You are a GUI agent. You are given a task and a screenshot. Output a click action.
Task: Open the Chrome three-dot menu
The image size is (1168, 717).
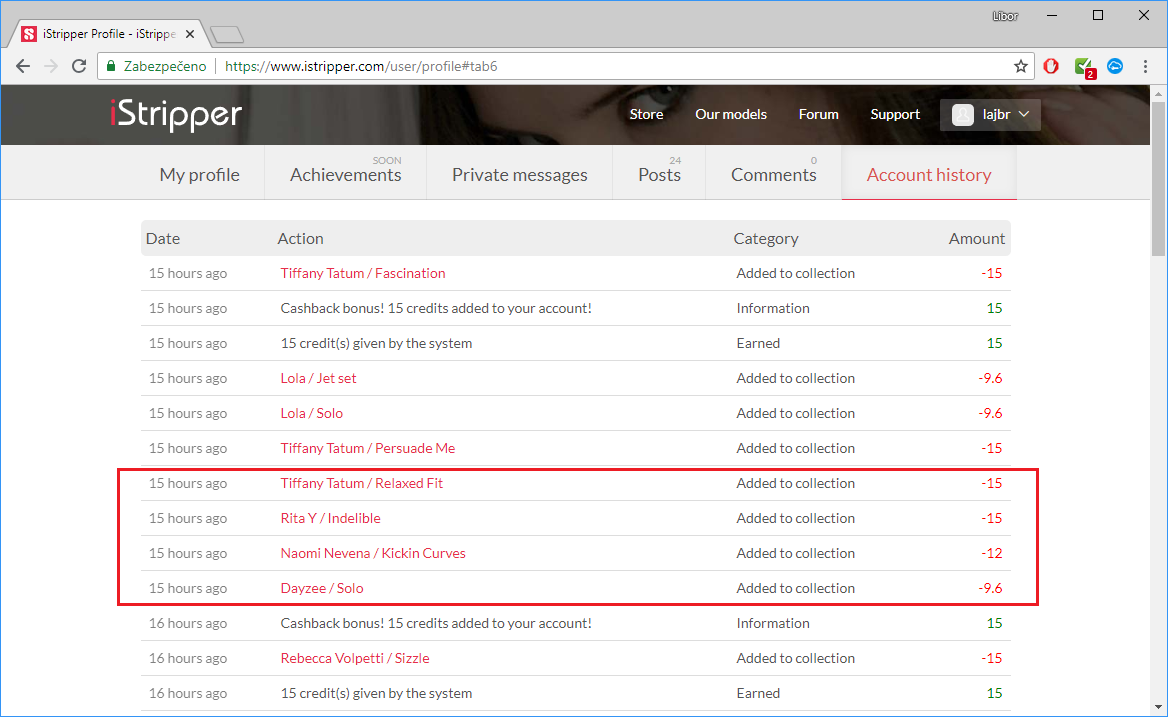[1146, 66]
